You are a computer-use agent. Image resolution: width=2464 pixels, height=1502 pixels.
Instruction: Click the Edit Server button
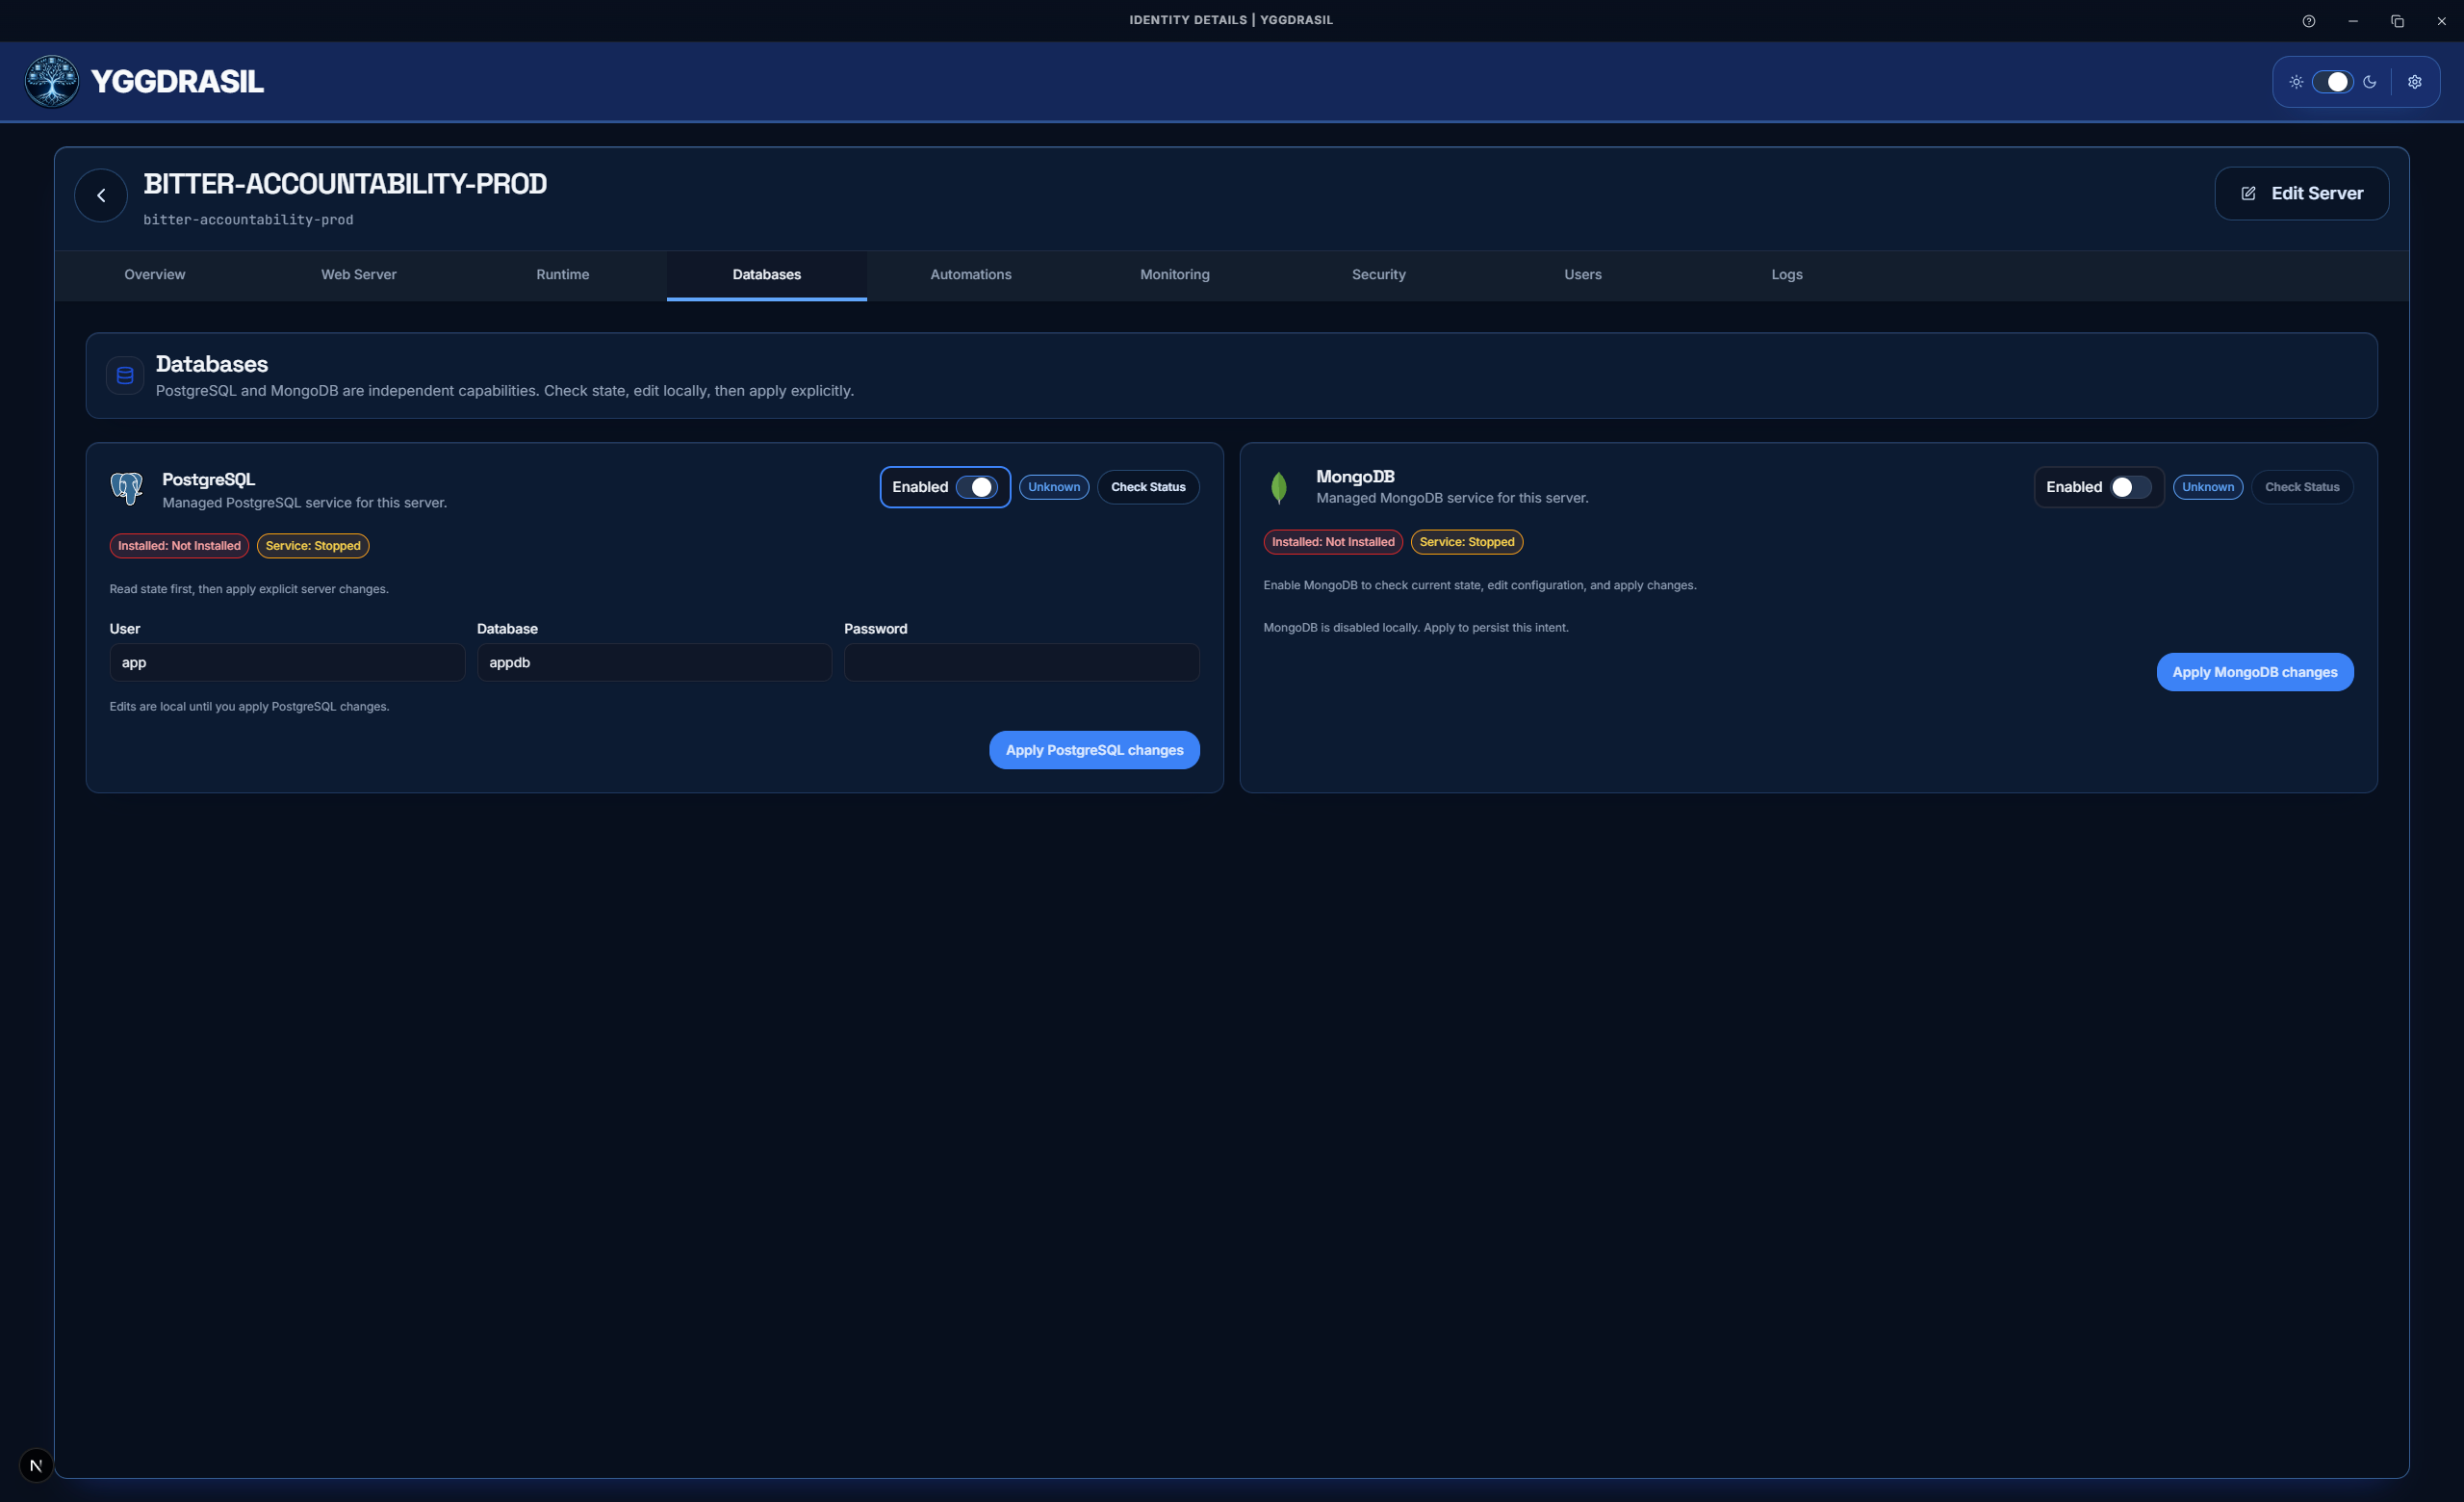click(2301, 192)
